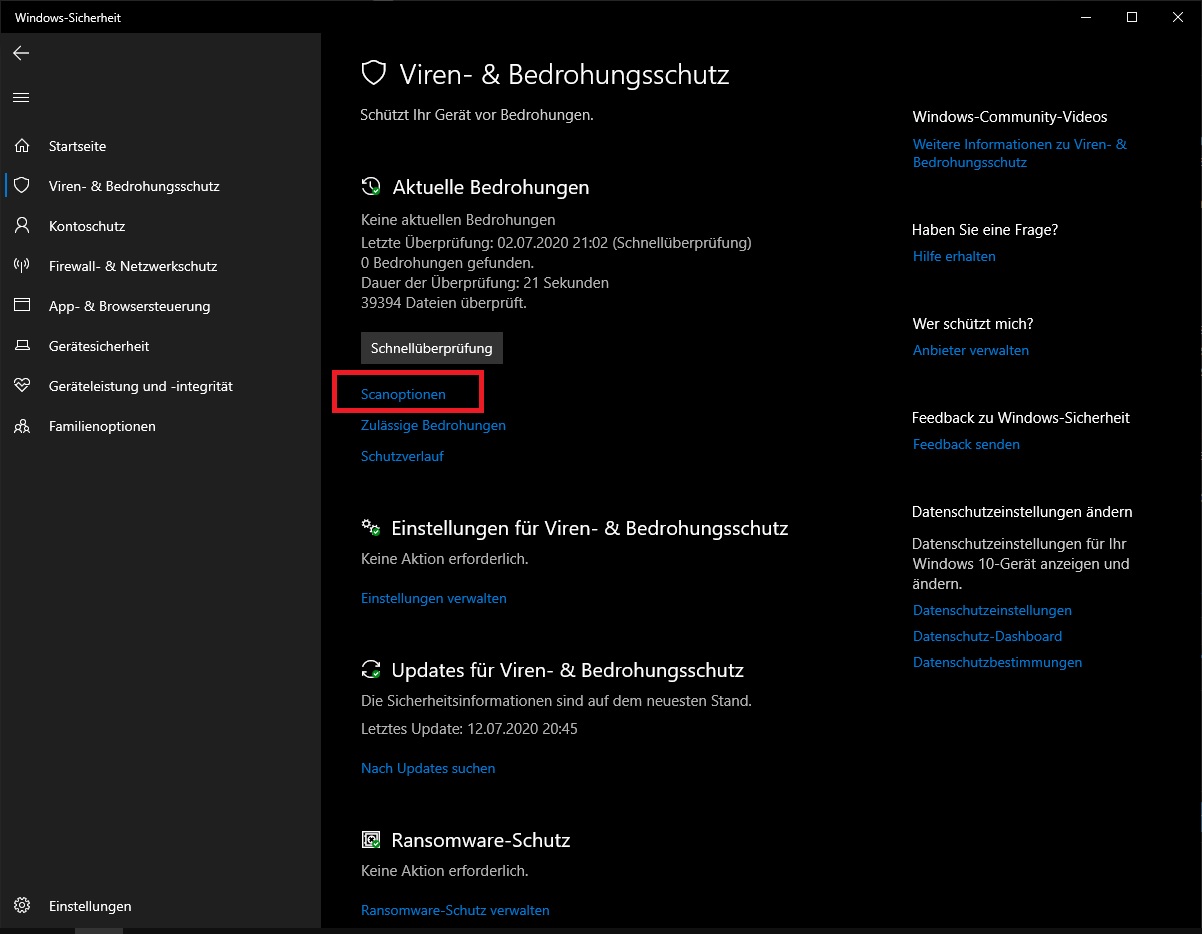Click the Geräteleistung heart icon

coord(22,386)
